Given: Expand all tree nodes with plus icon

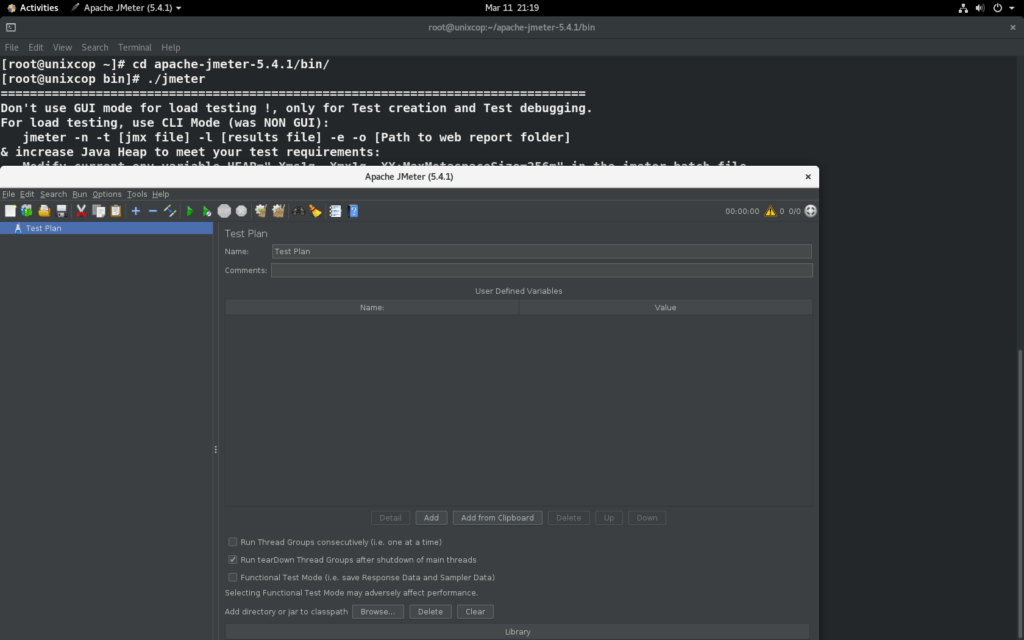Looking at the screenshot, I should pyautogui.click(x=136, y=211).
